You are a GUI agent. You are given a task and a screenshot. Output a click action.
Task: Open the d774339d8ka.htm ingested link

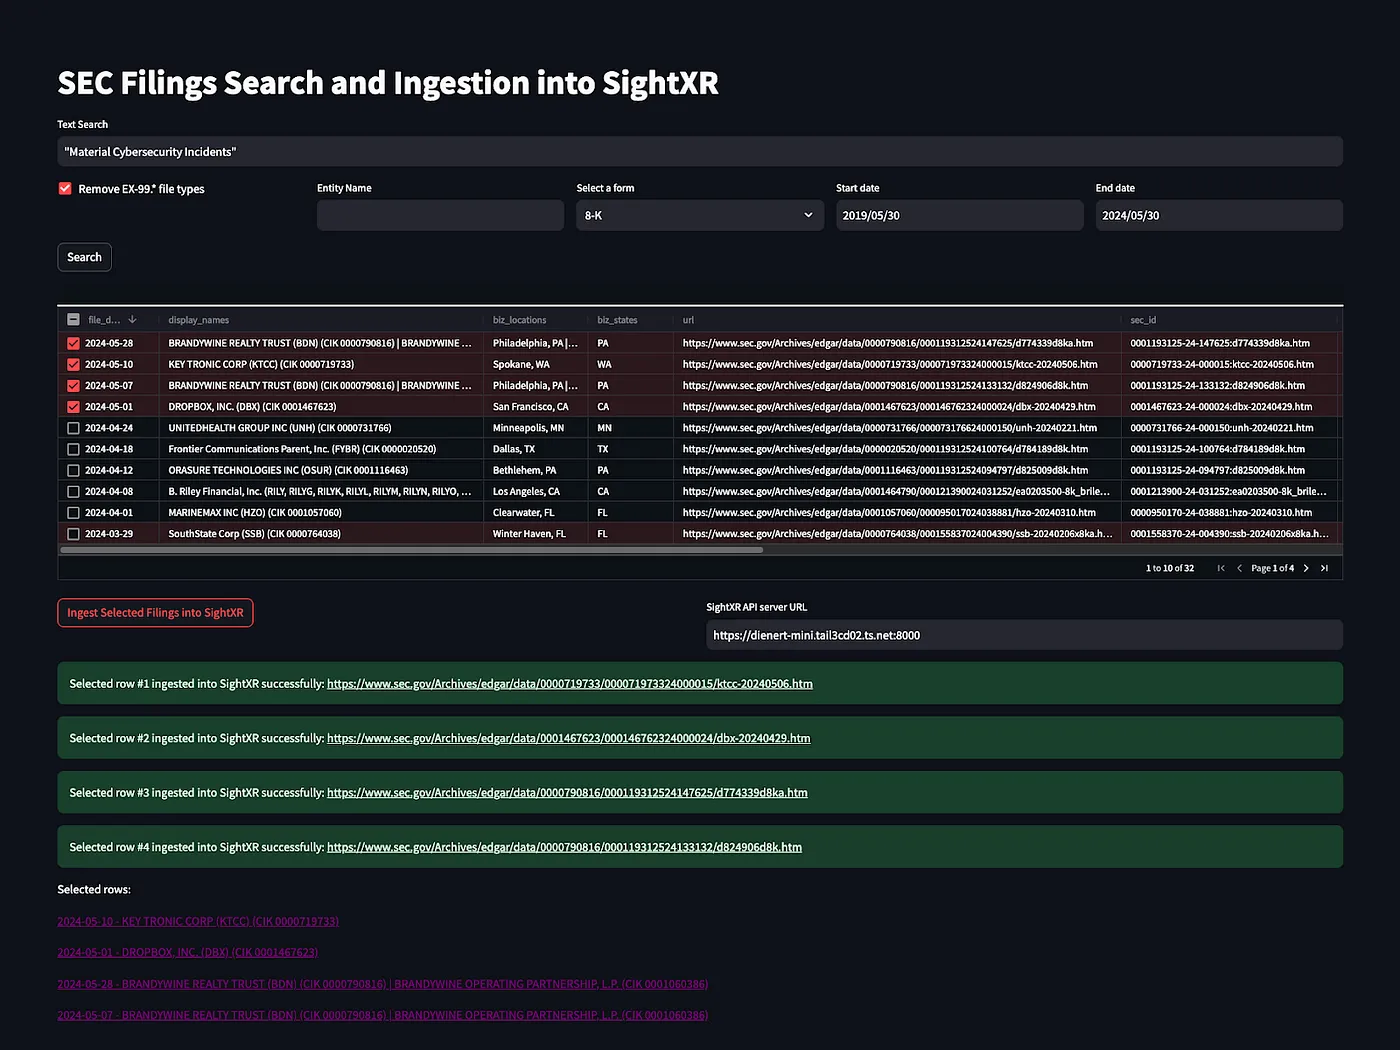pyautogui.click(x=567, y=793)
